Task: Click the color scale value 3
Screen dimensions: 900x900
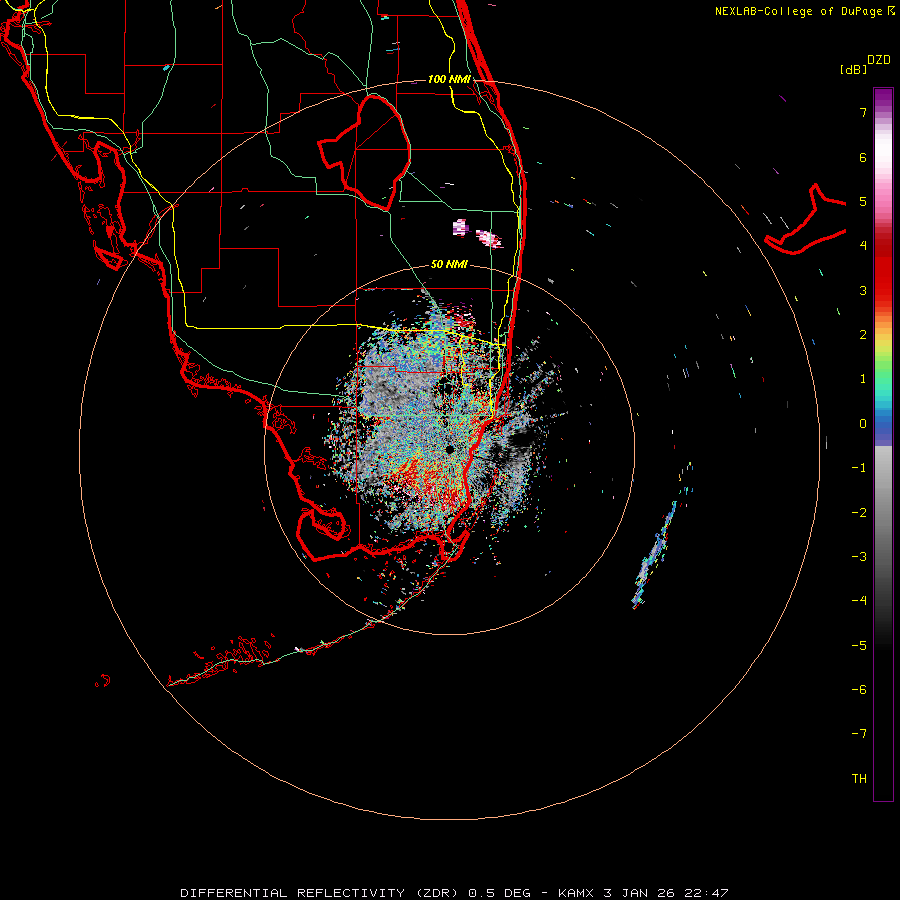Action: coord(863,290)
